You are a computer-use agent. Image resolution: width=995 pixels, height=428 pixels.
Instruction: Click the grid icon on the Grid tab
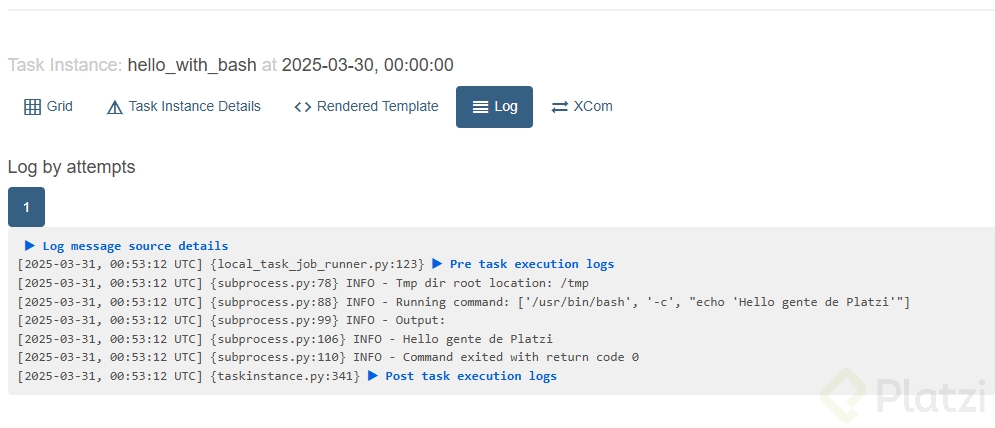click(32, 107)
